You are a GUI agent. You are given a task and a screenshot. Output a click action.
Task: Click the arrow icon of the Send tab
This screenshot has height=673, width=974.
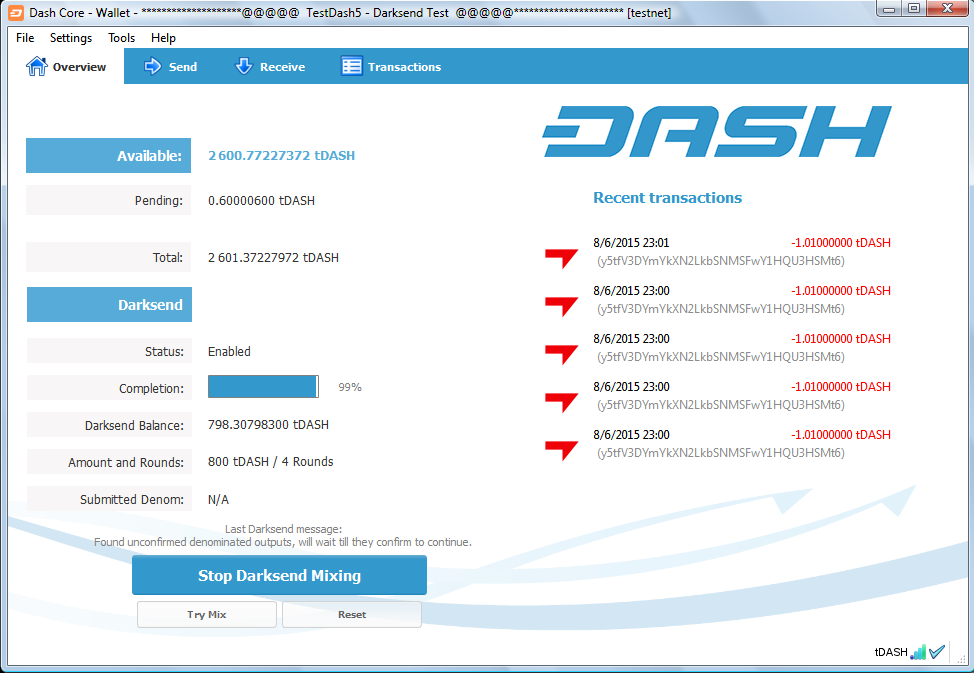(152, 66)
